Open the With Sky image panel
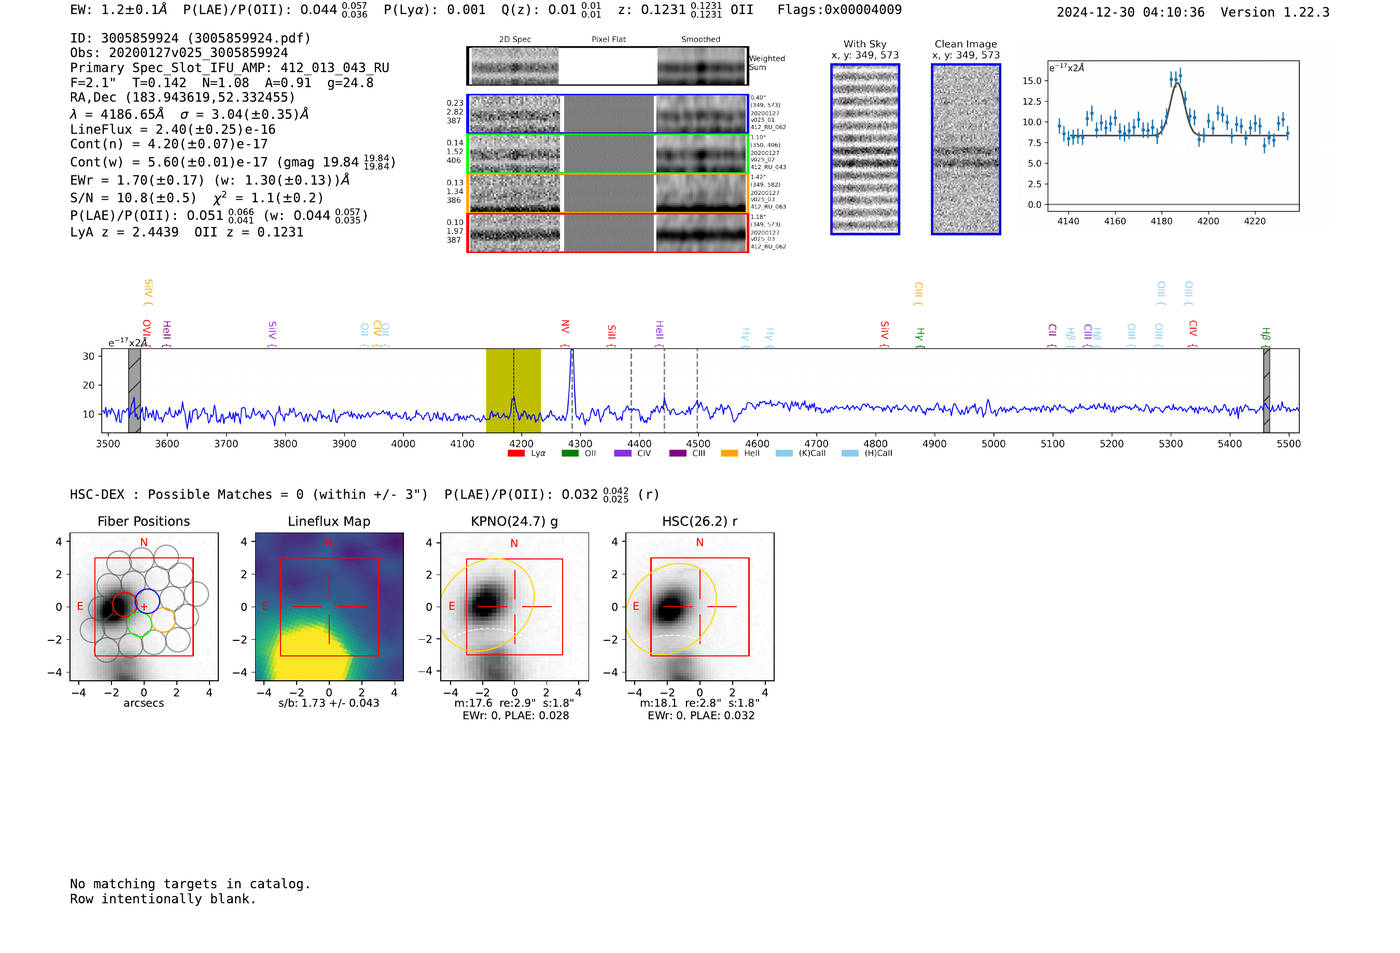Viewport: 1400px width, 953px height. (865, 149)
